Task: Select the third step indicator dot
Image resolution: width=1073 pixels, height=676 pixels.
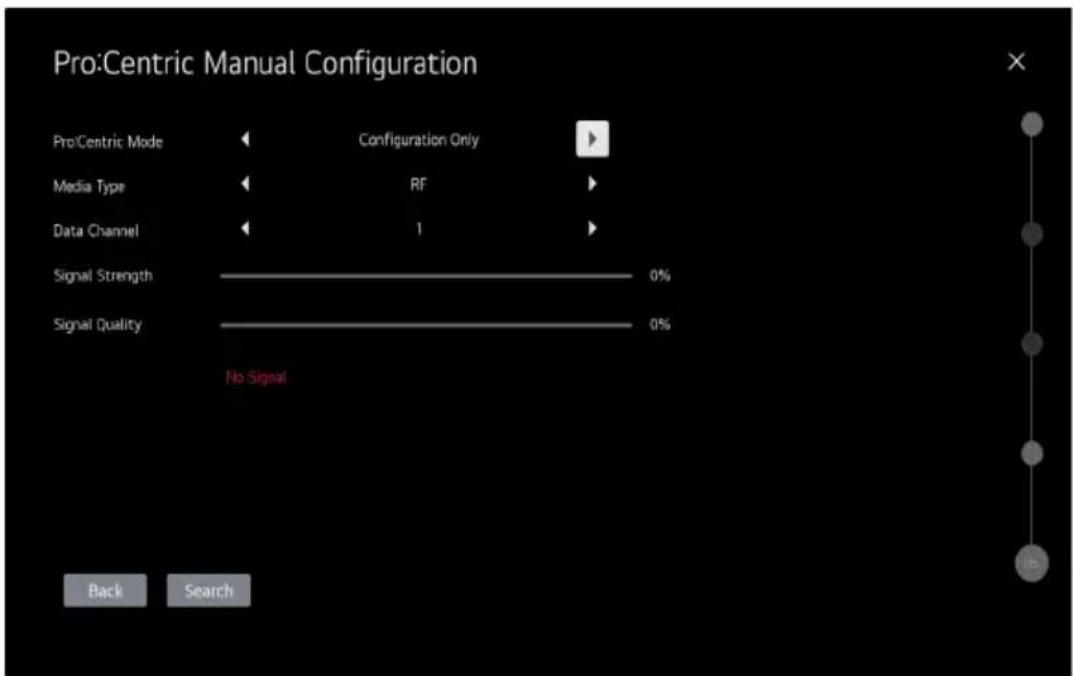Action: (1032, 343)
